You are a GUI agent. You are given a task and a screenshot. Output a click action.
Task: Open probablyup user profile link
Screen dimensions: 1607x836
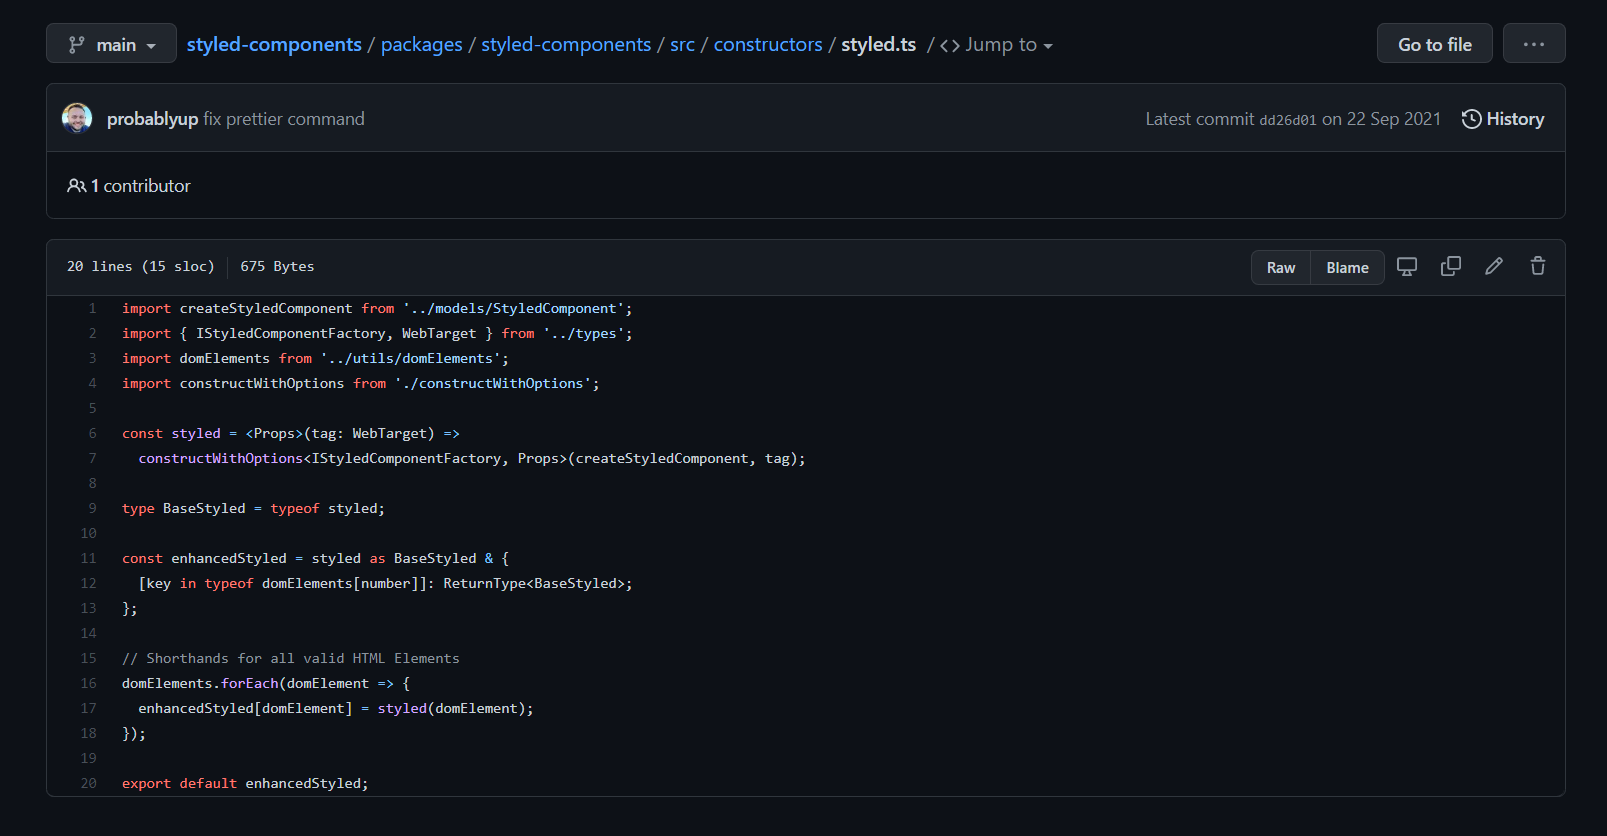(152, 119)
